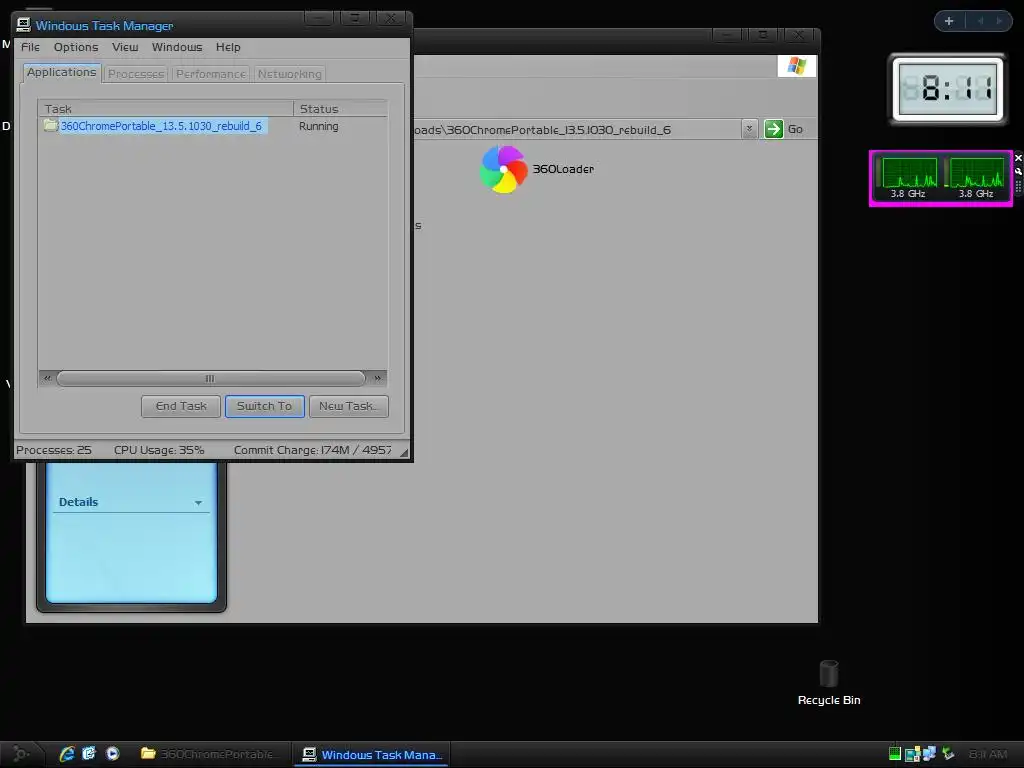1024x768 pixels.
Task: Click the CPU Usage: 35% status entry
Action: pos(159,450)
